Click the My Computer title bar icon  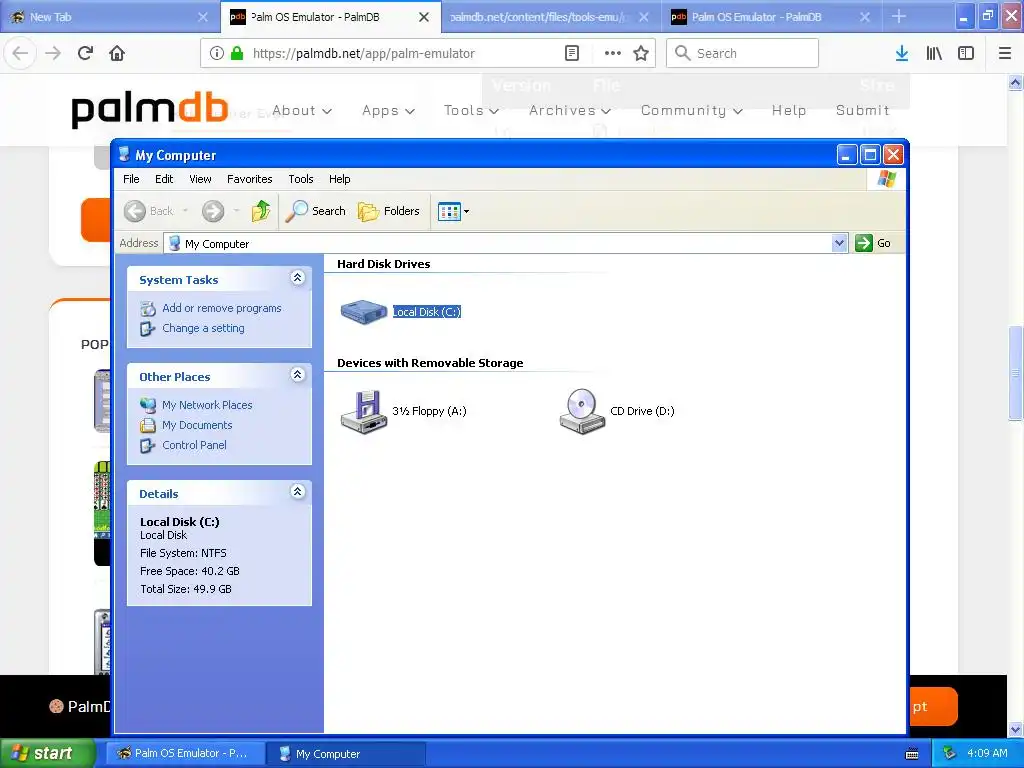[124, 155]
